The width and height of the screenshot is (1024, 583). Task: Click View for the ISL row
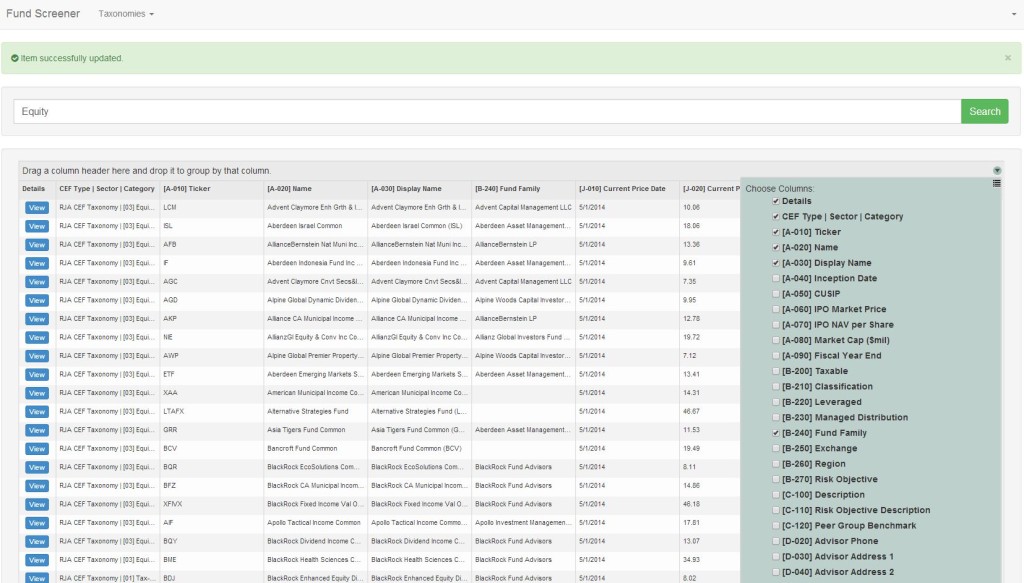click(37, 227)
